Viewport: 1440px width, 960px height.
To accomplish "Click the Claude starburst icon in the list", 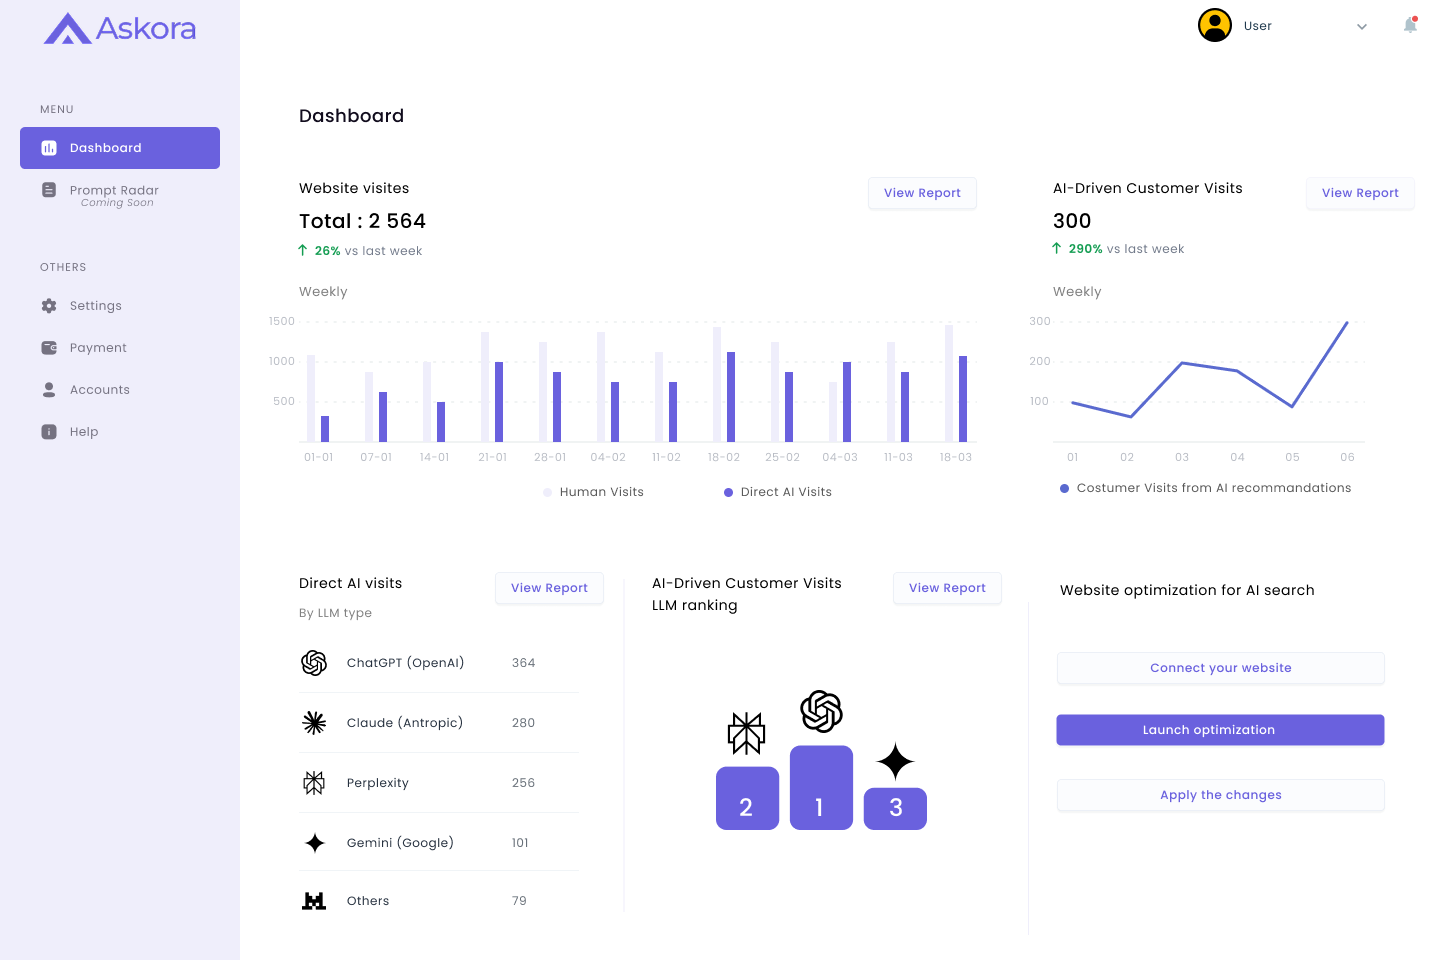I will (314, 723).
